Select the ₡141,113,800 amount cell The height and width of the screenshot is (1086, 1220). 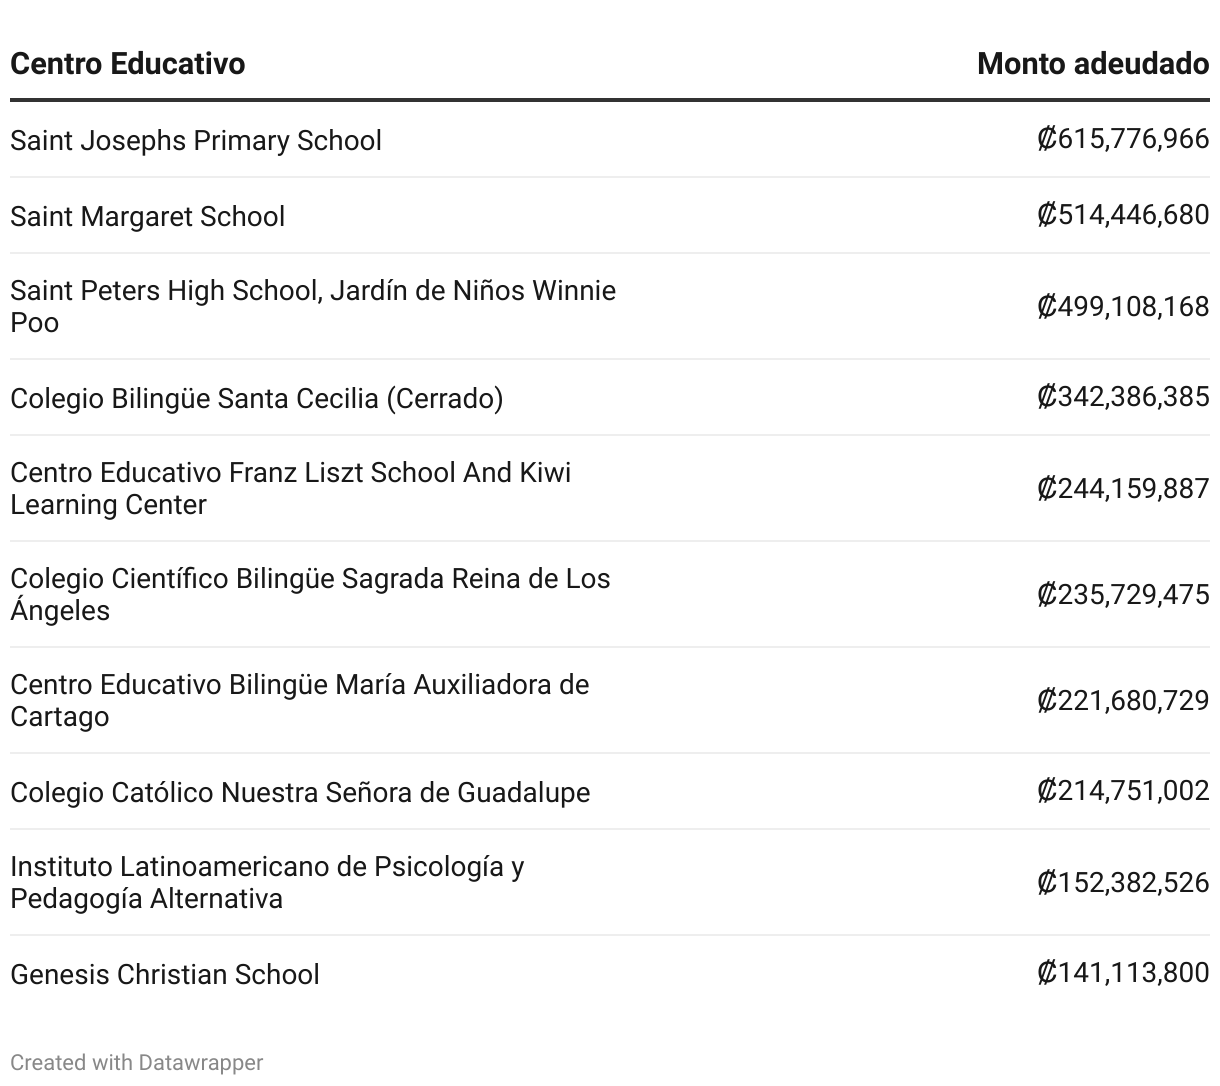tap(1122, 972)
